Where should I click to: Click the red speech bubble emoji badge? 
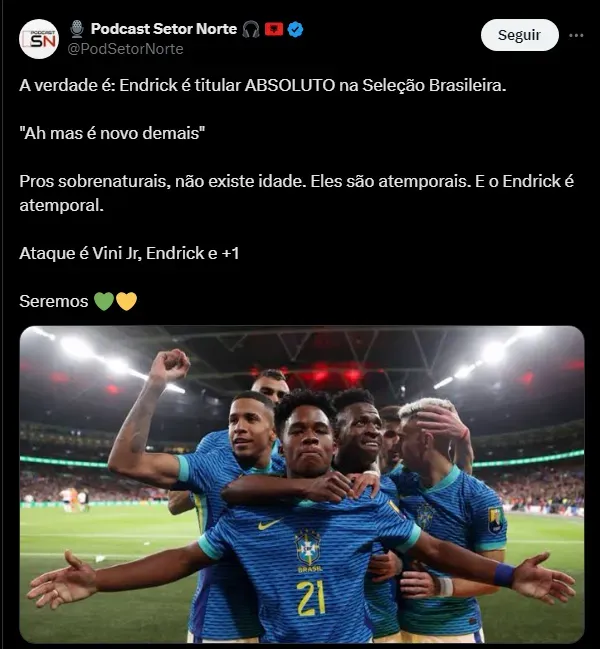[274, 29]
